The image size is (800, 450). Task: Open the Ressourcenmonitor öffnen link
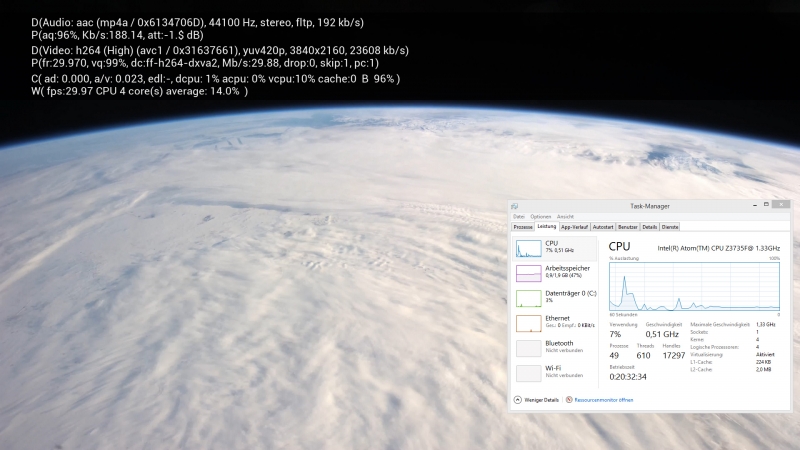click(x=604, y=400)
